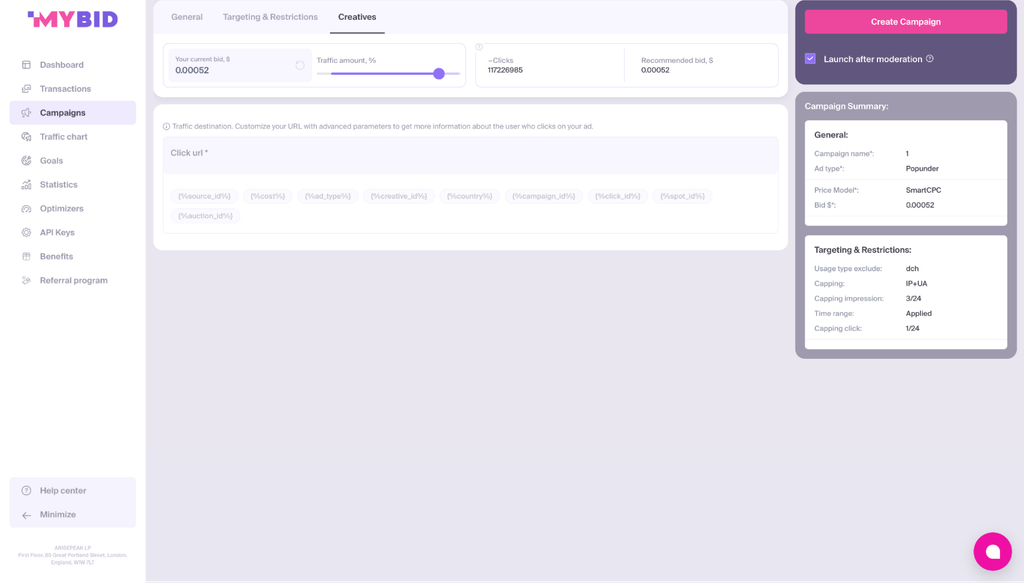Click the API Keys gear icon
This screenshot has width=1024, height=583.
tap(26, 232)
